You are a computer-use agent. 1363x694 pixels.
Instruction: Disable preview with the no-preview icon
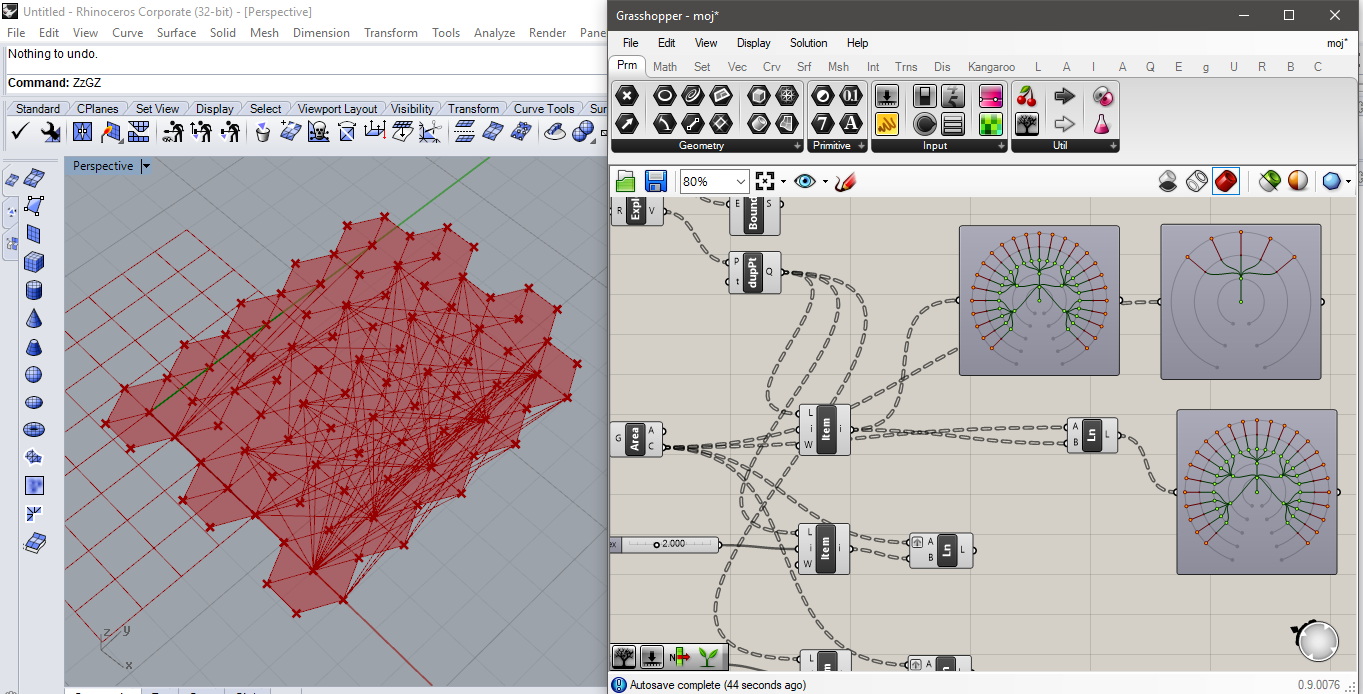[1168, 181]
